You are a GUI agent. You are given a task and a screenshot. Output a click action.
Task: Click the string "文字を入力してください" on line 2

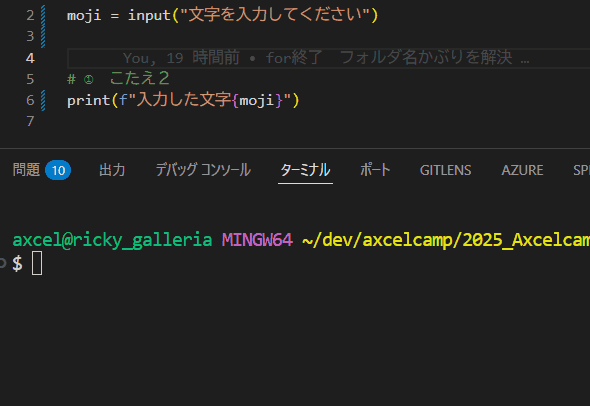pyautogui.click(x=275, y=15)
